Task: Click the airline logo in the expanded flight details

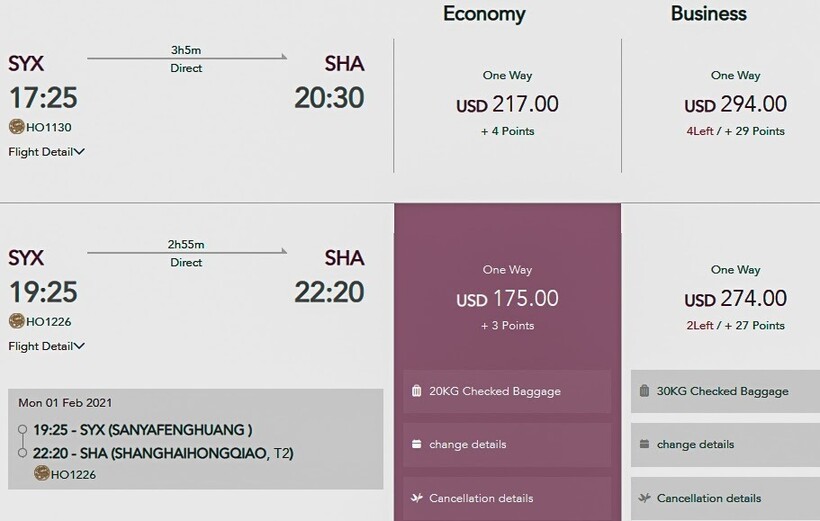Action: (42, 473)
